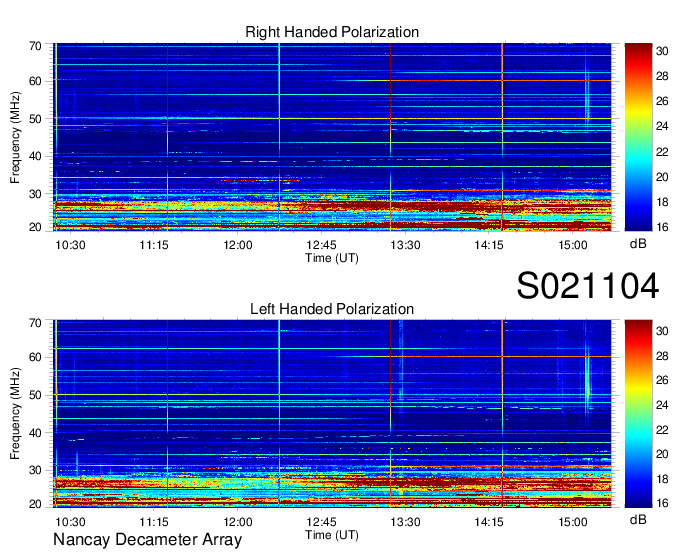Click the 16 dB tick on top colorbar
Viewport: 680px width, 552px height.
click(x=662, y=227)
